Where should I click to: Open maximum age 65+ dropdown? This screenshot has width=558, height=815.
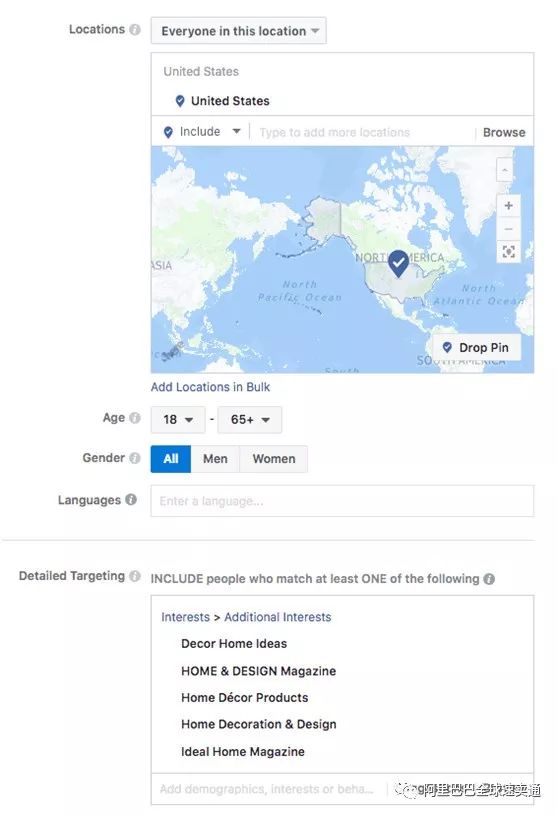[250, 419]
